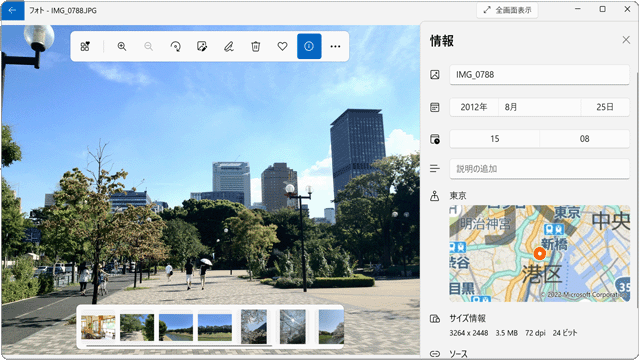Open the fifth filmstrip thumbnail with branches

[254, 327]
